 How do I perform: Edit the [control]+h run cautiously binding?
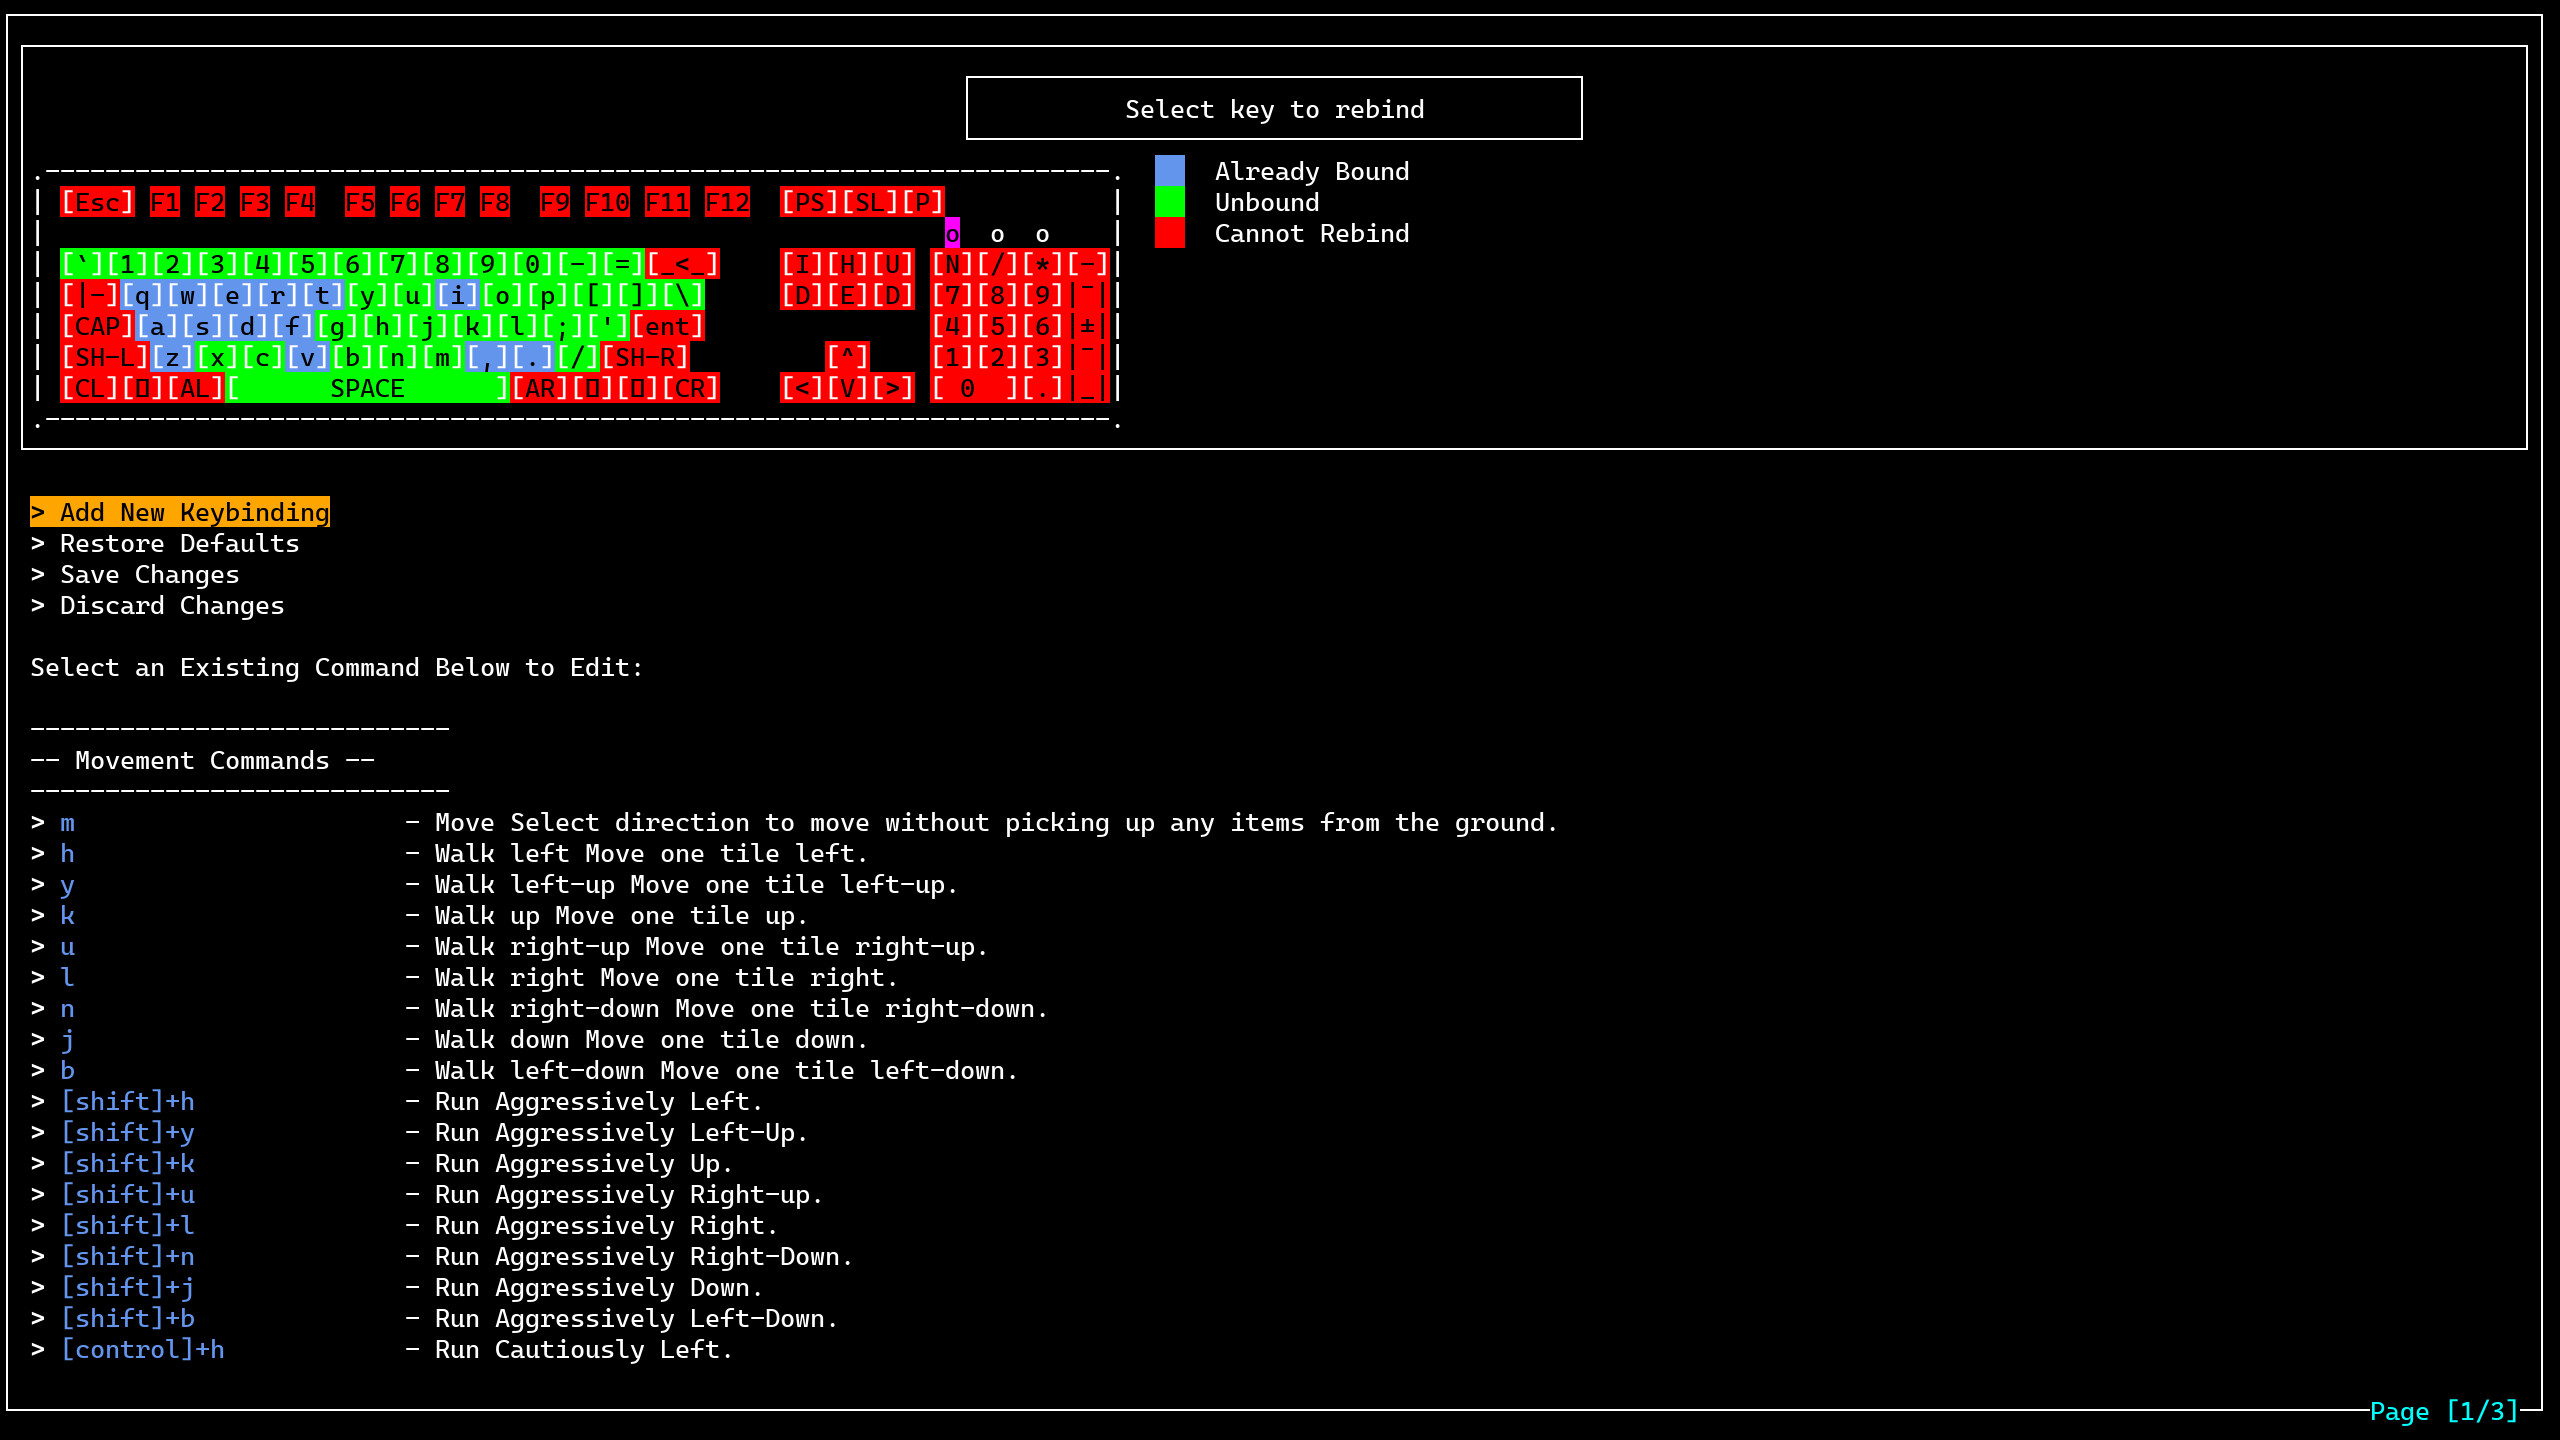143,1349
